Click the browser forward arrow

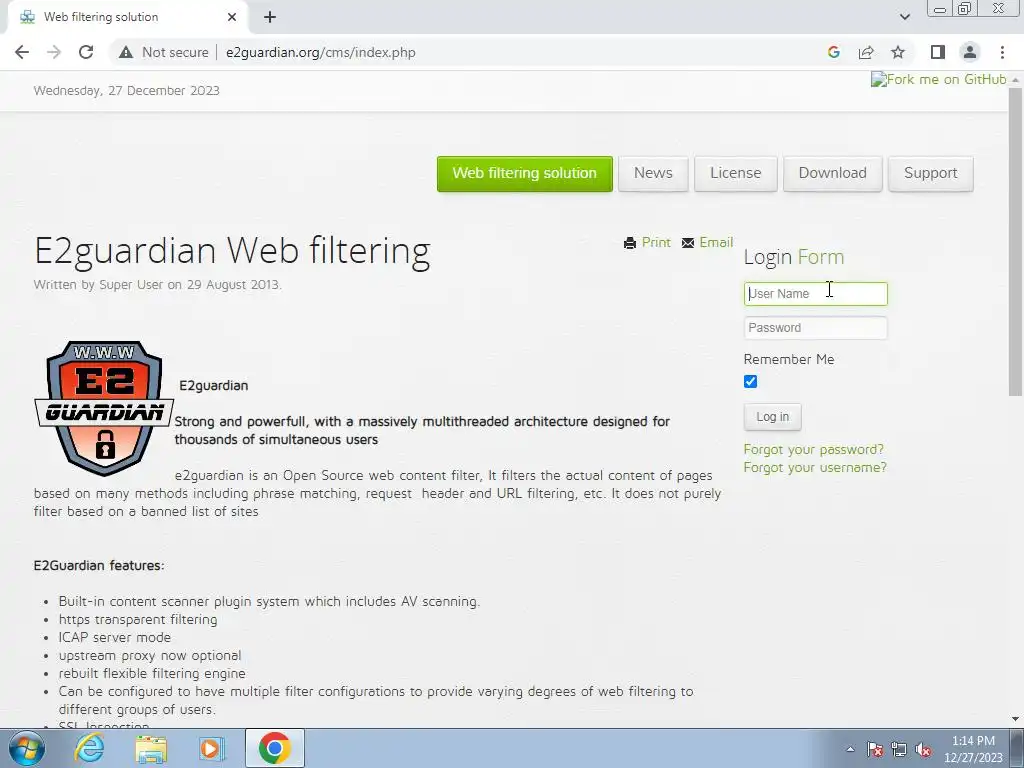coord(54,52)
